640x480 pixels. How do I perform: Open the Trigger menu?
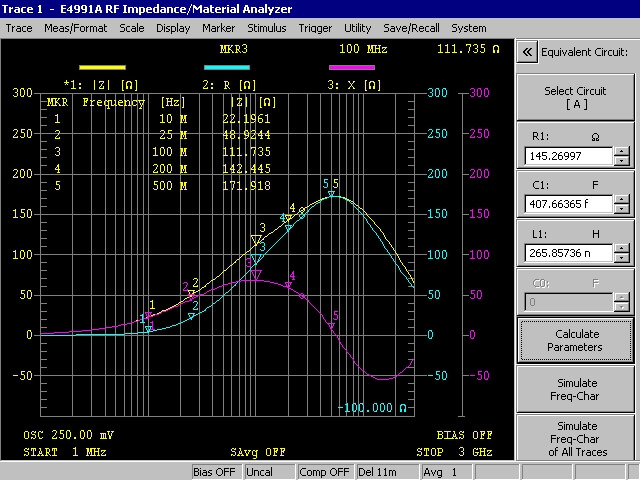point(315,28)
